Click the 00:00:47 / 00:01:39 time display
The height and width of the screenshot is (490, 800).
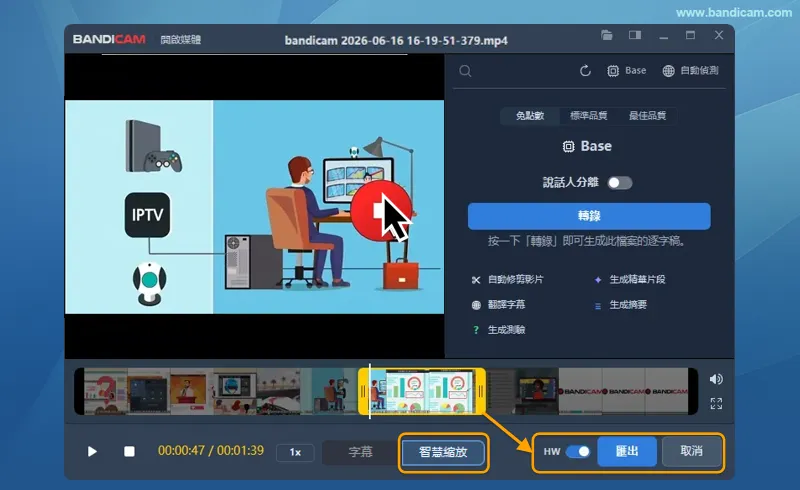pos(211,451)
